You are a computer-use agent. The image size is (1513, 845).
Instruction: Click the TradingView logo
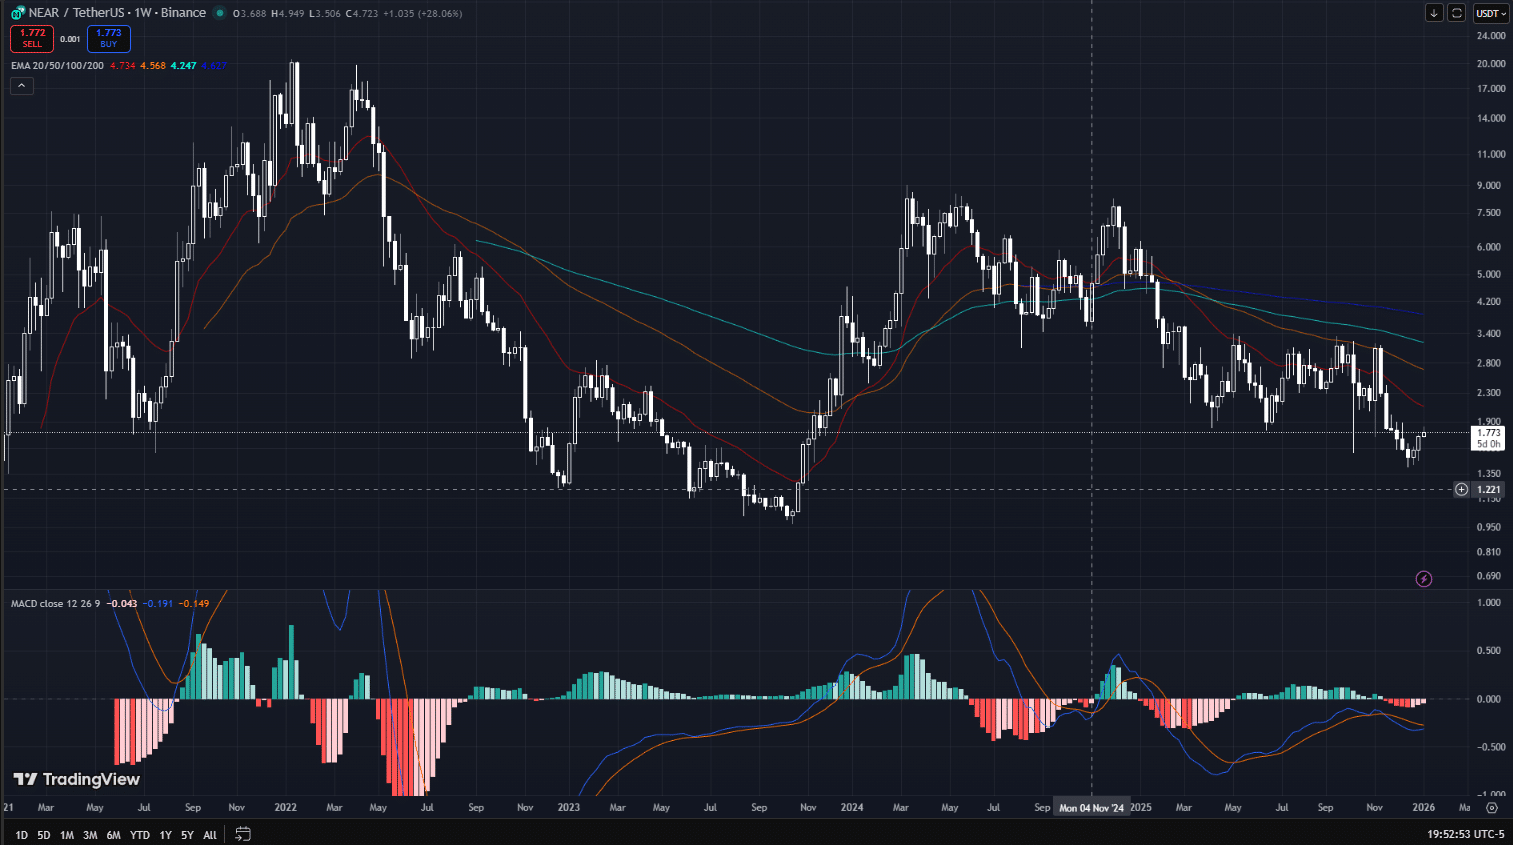pos(75,778)
